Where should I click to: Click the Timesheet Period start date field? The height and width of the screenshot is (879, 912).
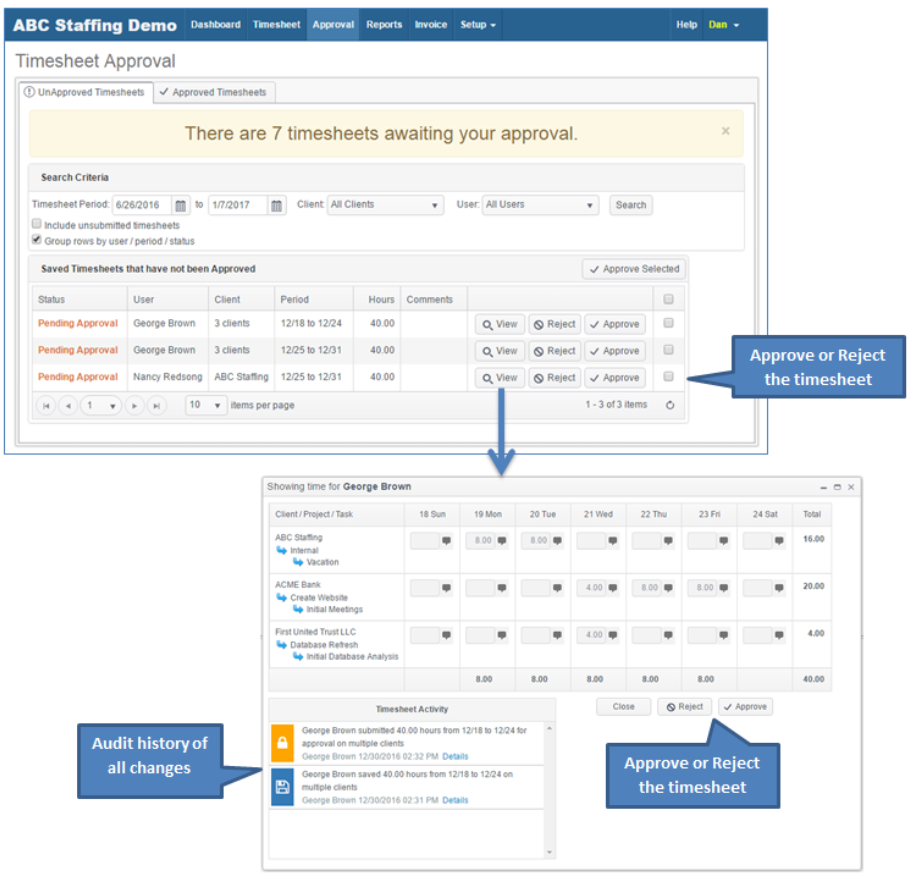tap(142, 205)
